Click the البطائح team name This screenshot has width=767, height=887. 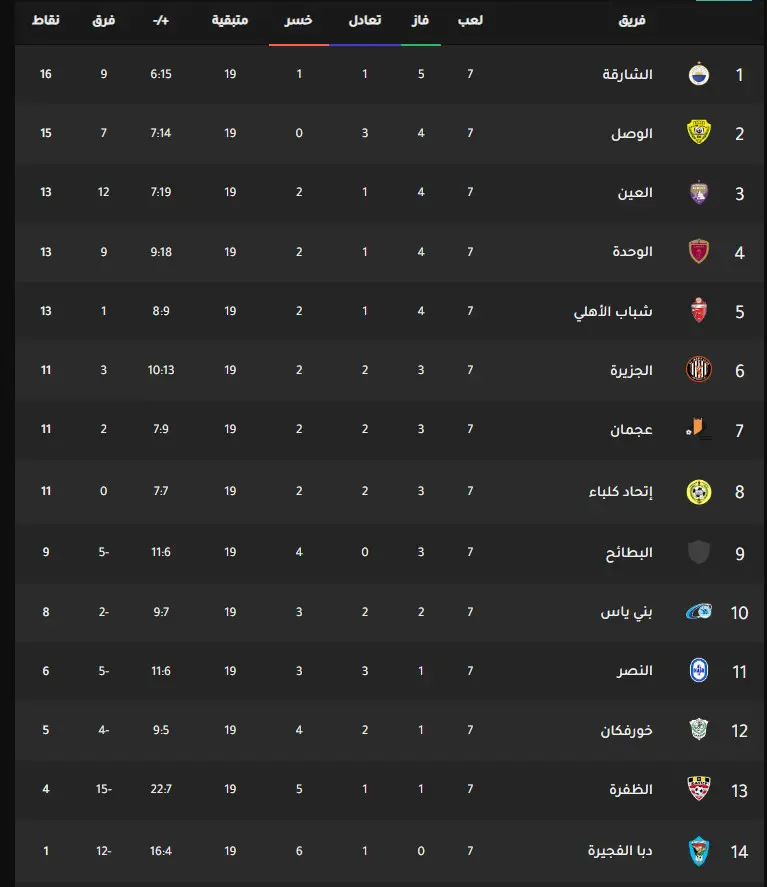coord(629,552)
